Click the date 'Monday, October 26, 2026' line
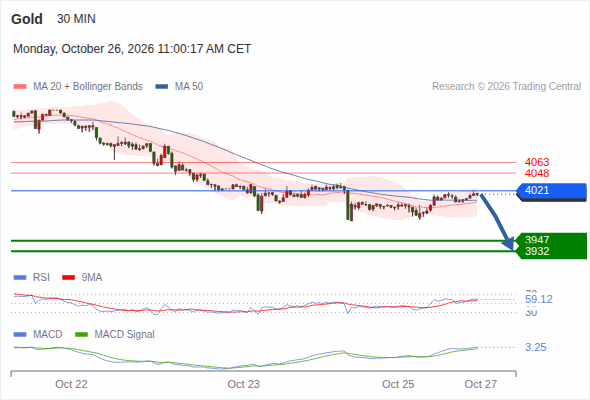The width and height of the screenshot is (590, 400). (132, 49)
